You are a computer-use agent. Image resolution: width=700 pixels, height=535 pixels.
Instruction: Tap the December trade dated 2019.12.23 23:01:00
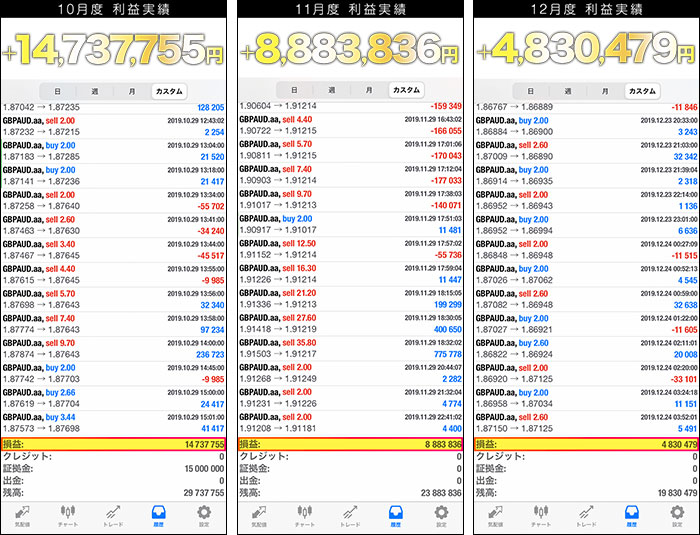coord(586,225)
